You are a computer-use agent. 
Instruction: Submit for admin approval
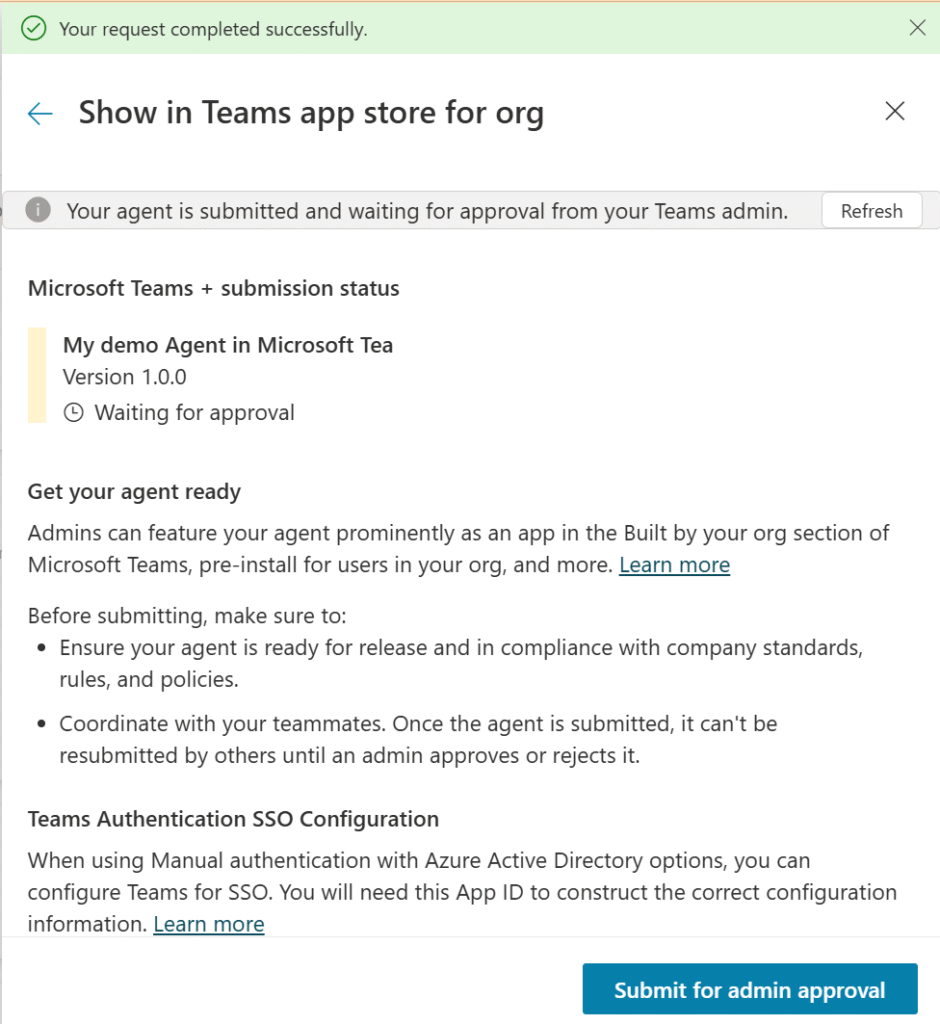[x=750, y=989]
